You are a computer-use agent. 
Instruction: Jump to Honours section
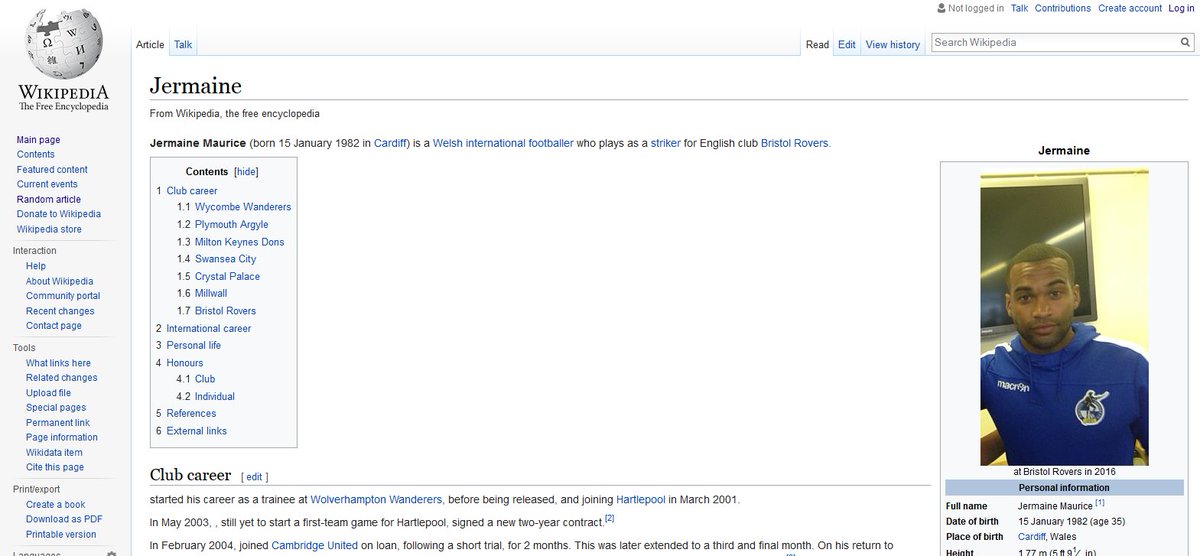(x=185, y=363)
